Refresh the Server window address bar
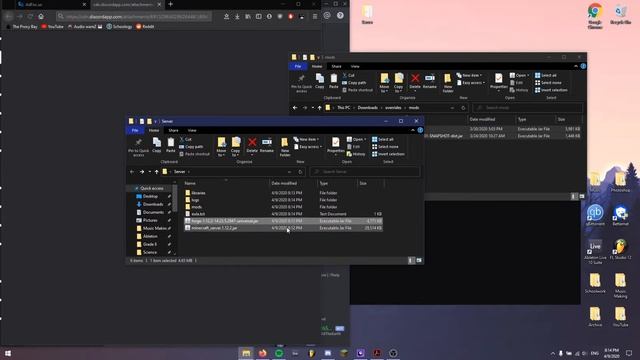 pyautogui.click(x=300, y=172)
